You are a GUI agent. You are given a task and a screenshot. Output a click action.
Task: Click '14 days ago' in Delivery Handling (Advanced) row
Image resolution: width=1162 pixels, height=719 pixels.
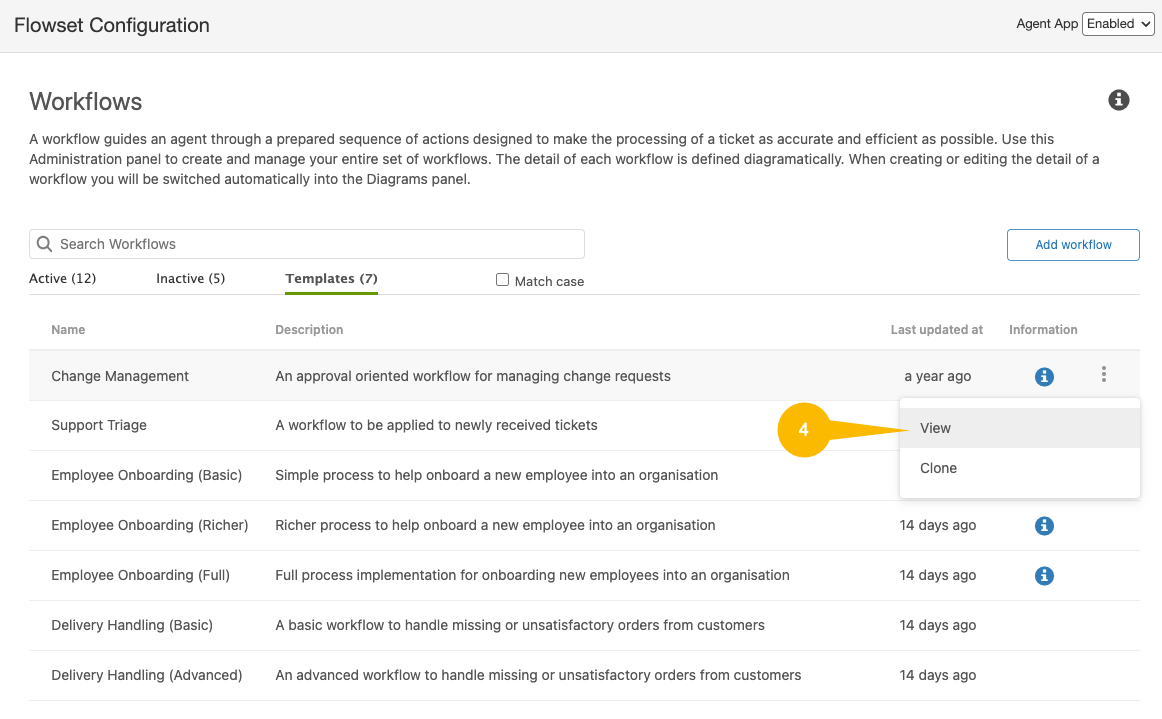[937, 676]
